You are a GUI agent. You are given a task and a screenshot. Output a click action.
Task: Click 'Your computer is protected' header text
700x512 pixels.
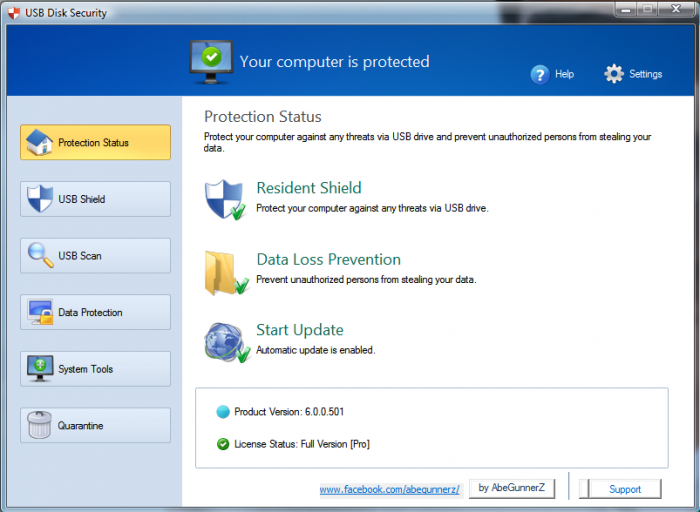(x=334, y=62)
